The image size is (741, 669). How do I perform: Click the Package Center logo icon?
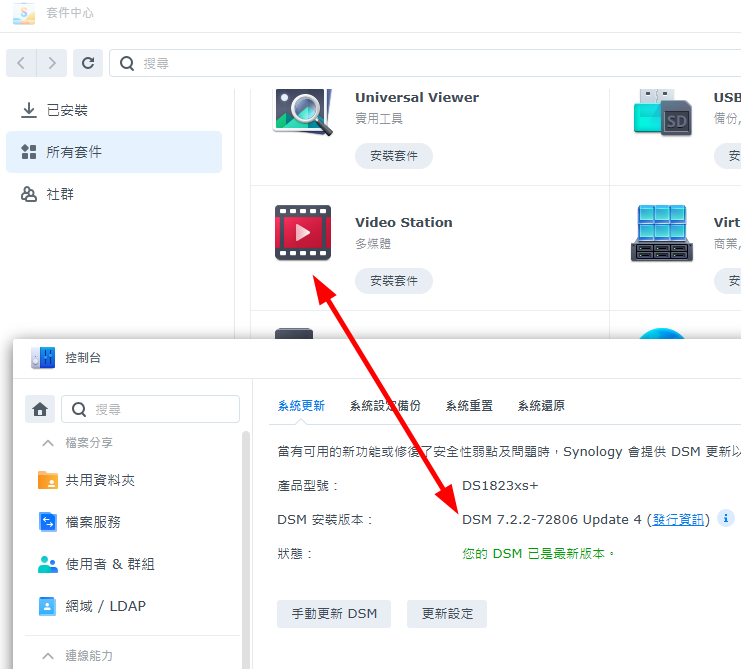coord(24,13)
